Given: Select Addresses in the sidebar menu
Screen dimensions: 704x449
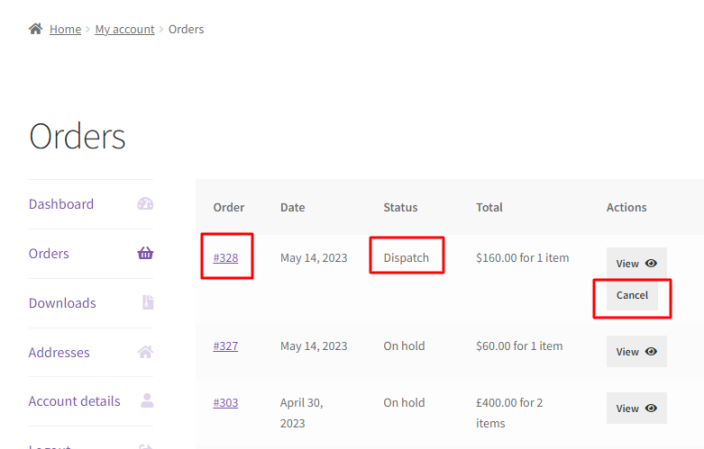Looking at the screenshot, I should (x=59, y=352).
